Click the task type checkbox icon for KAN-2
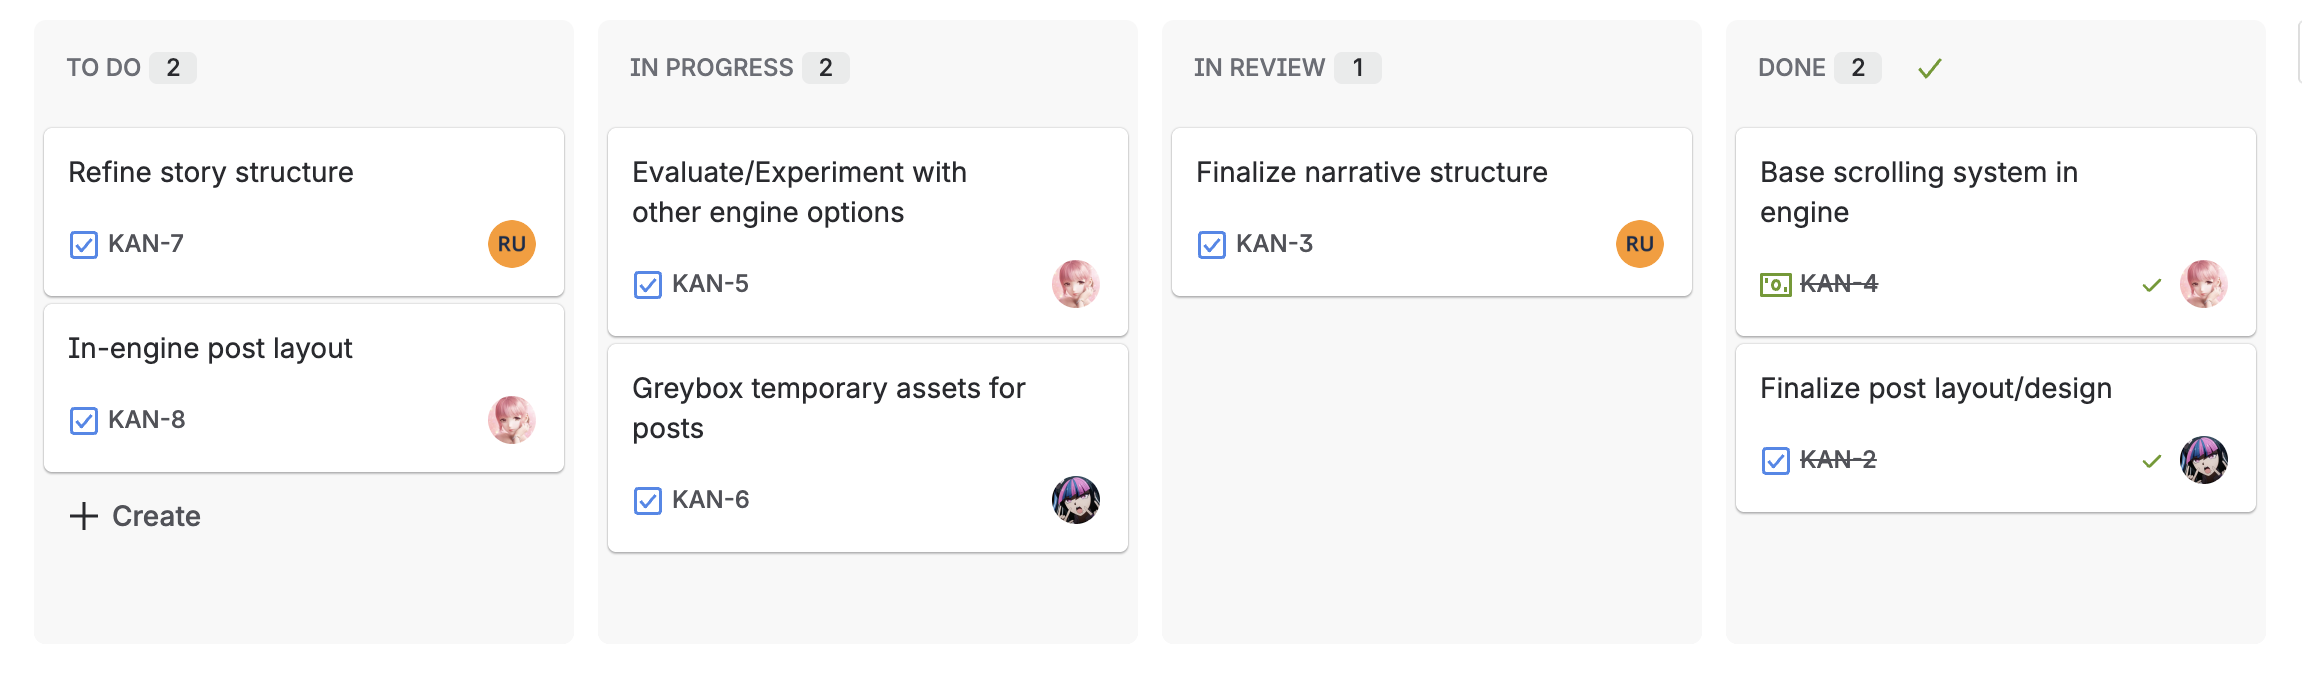Image resolution: width=2302 pixels, height=686 pixels. [1776, 461]
